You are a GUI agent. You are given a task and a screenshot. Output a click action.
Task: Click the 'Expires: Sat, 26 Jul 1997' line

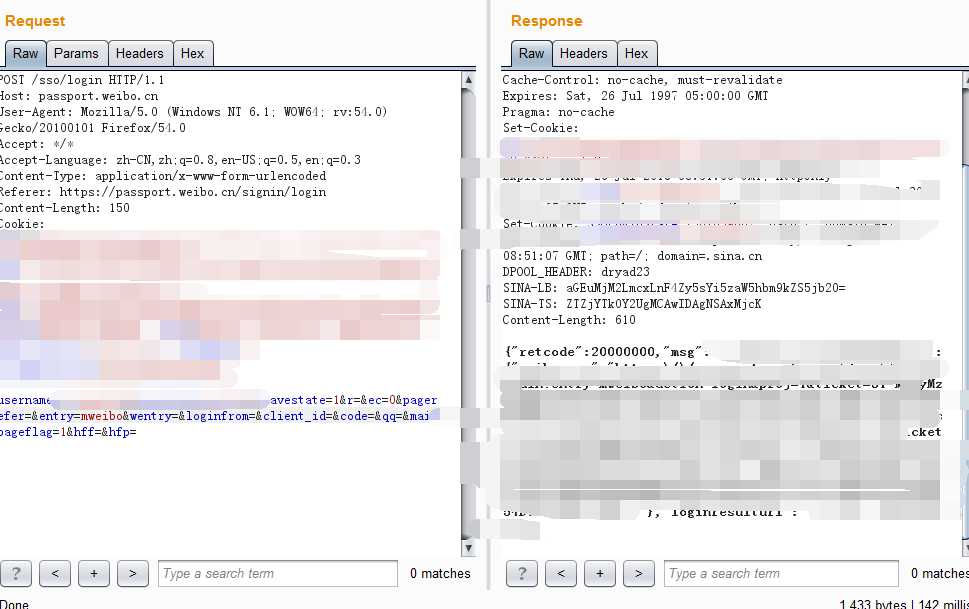tap(635, 96)
